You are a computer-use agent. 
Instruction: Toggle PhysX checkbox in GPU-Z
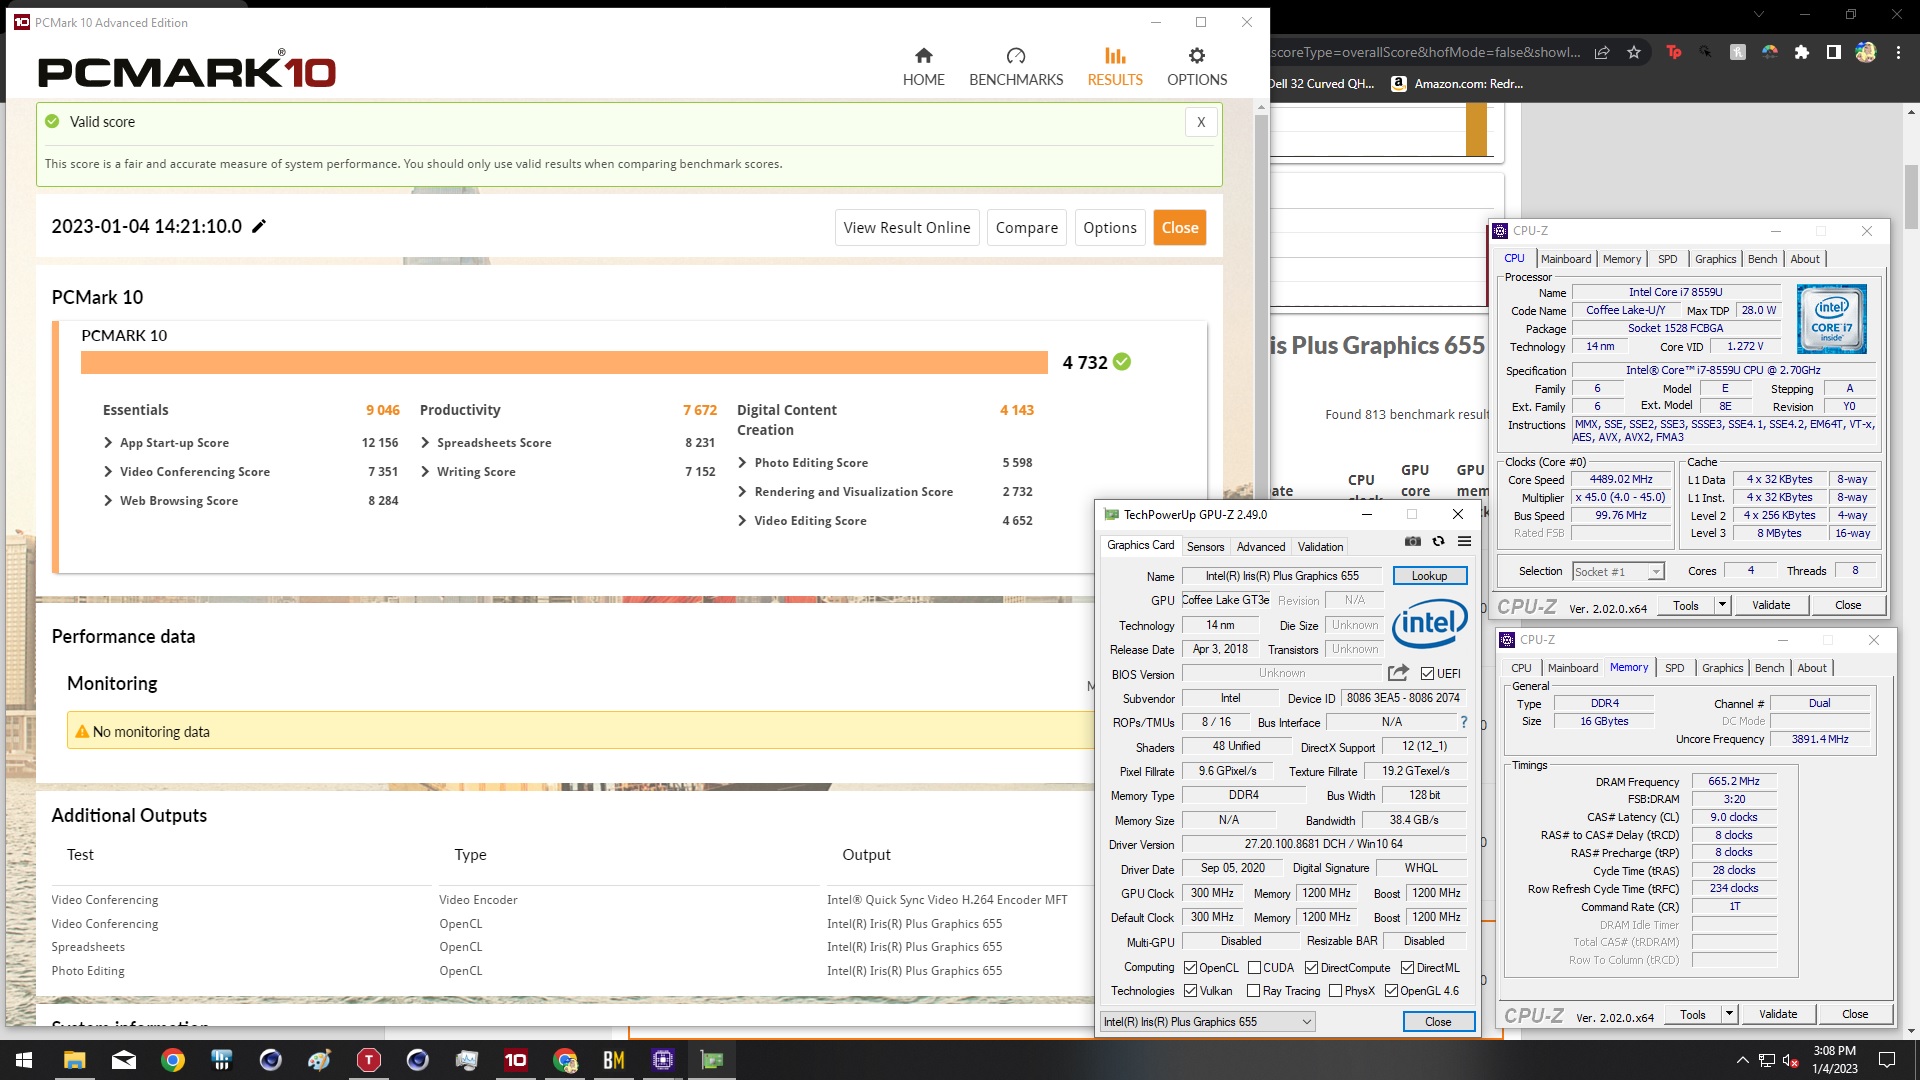tap(1335, 991)
